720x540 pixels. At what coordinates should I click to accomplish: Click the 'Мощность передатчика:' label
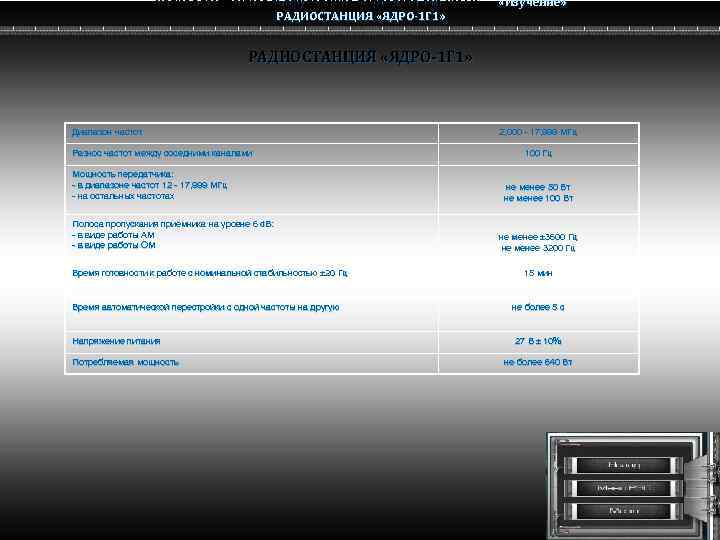pyautogui.click(x=123, y=174)
